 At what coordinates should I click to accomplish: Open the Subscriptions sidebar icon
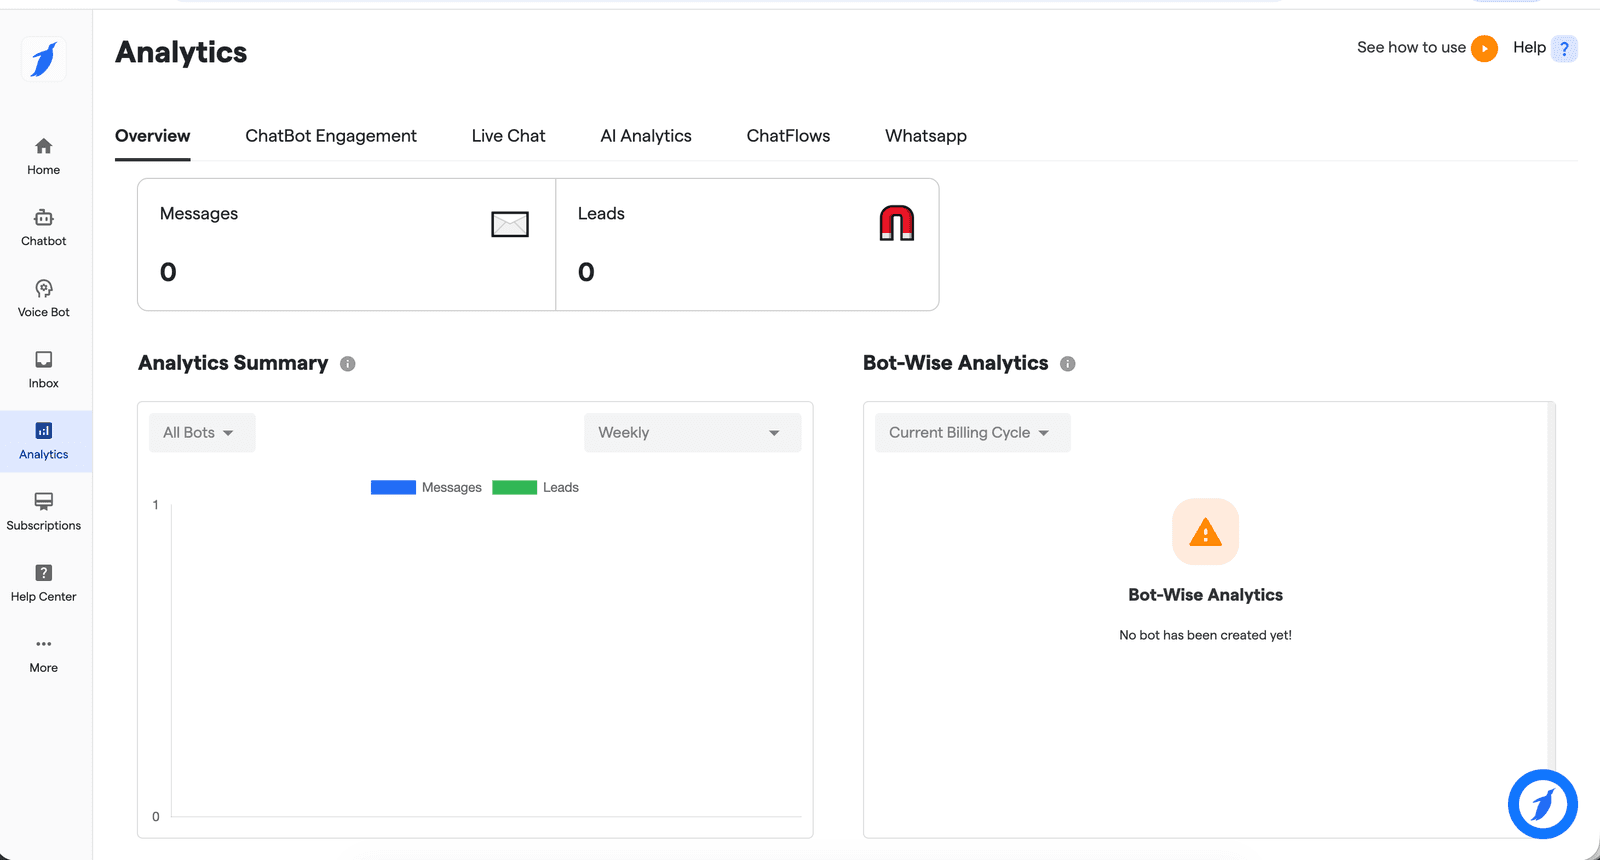(44, 501)
